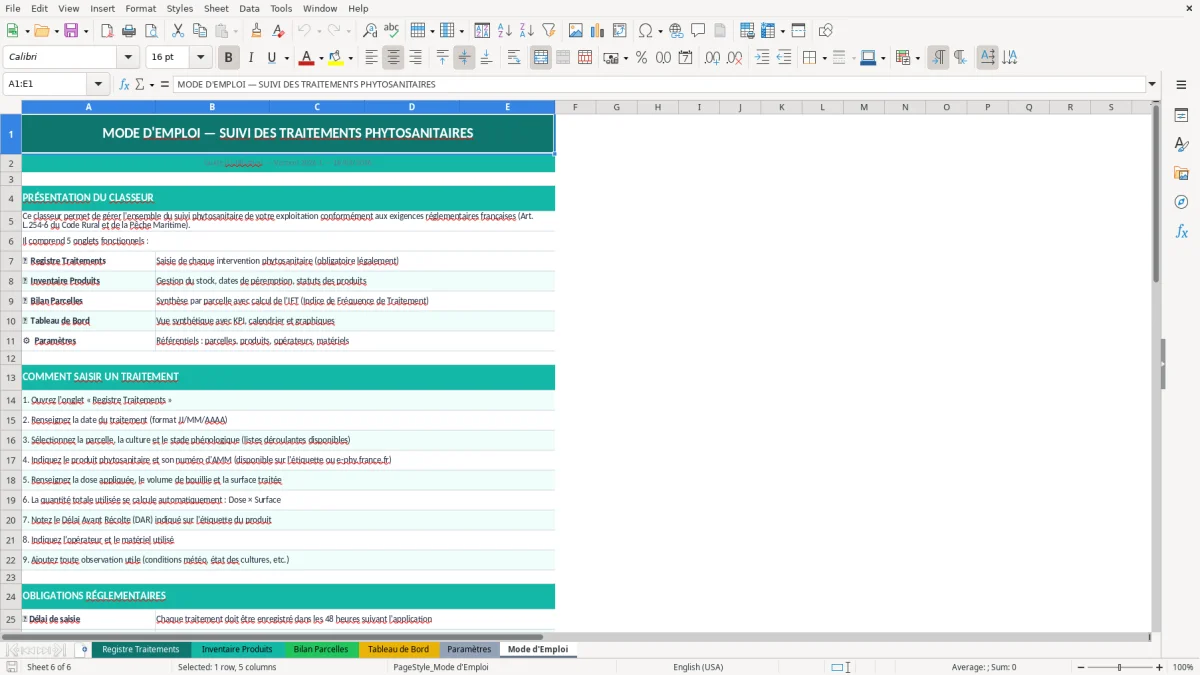
Task: Toggle Underline formatting button
Action: point(272,58)
